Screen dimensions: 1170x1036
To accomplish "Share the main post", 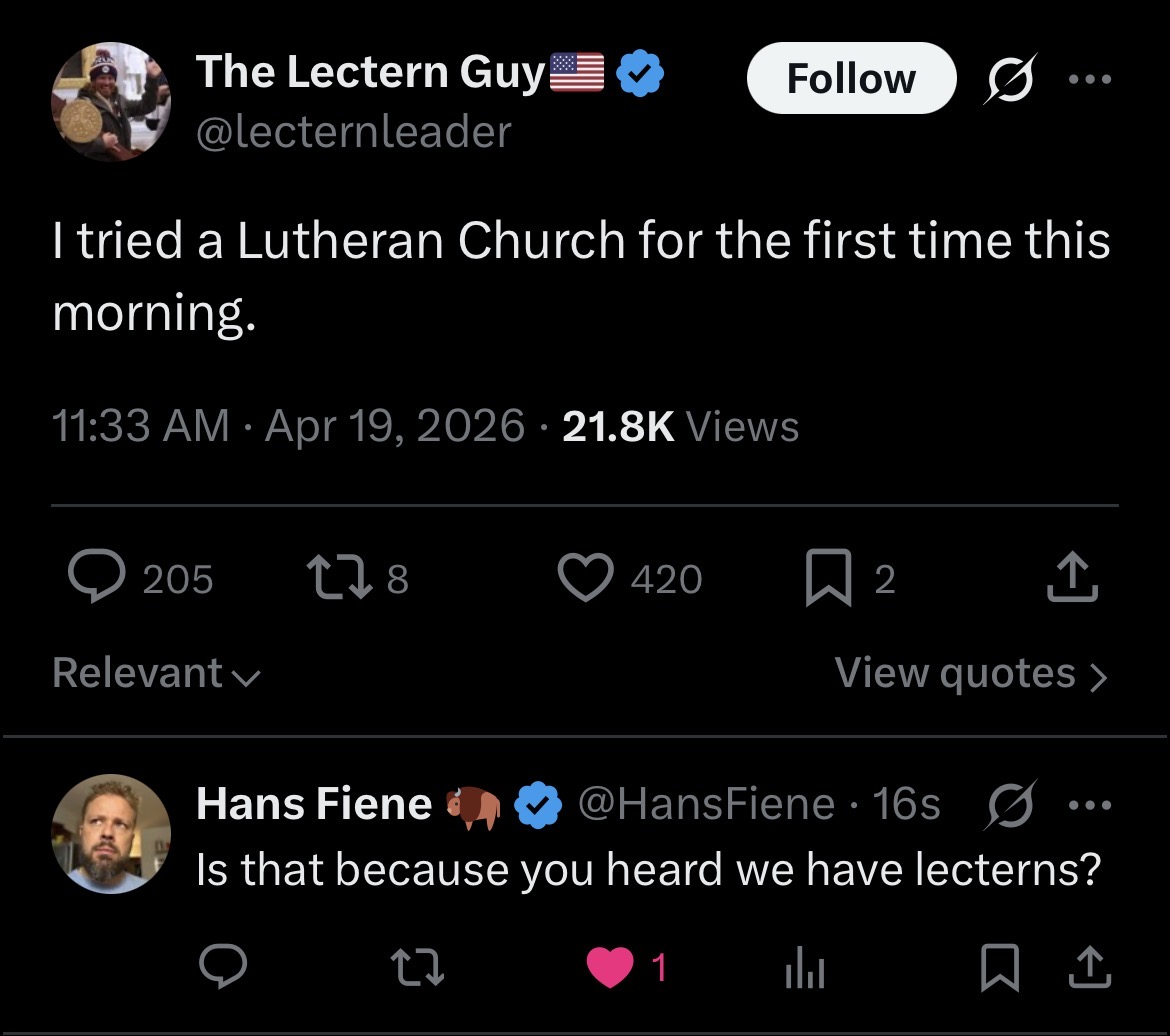I will (x=1074, y=578).
